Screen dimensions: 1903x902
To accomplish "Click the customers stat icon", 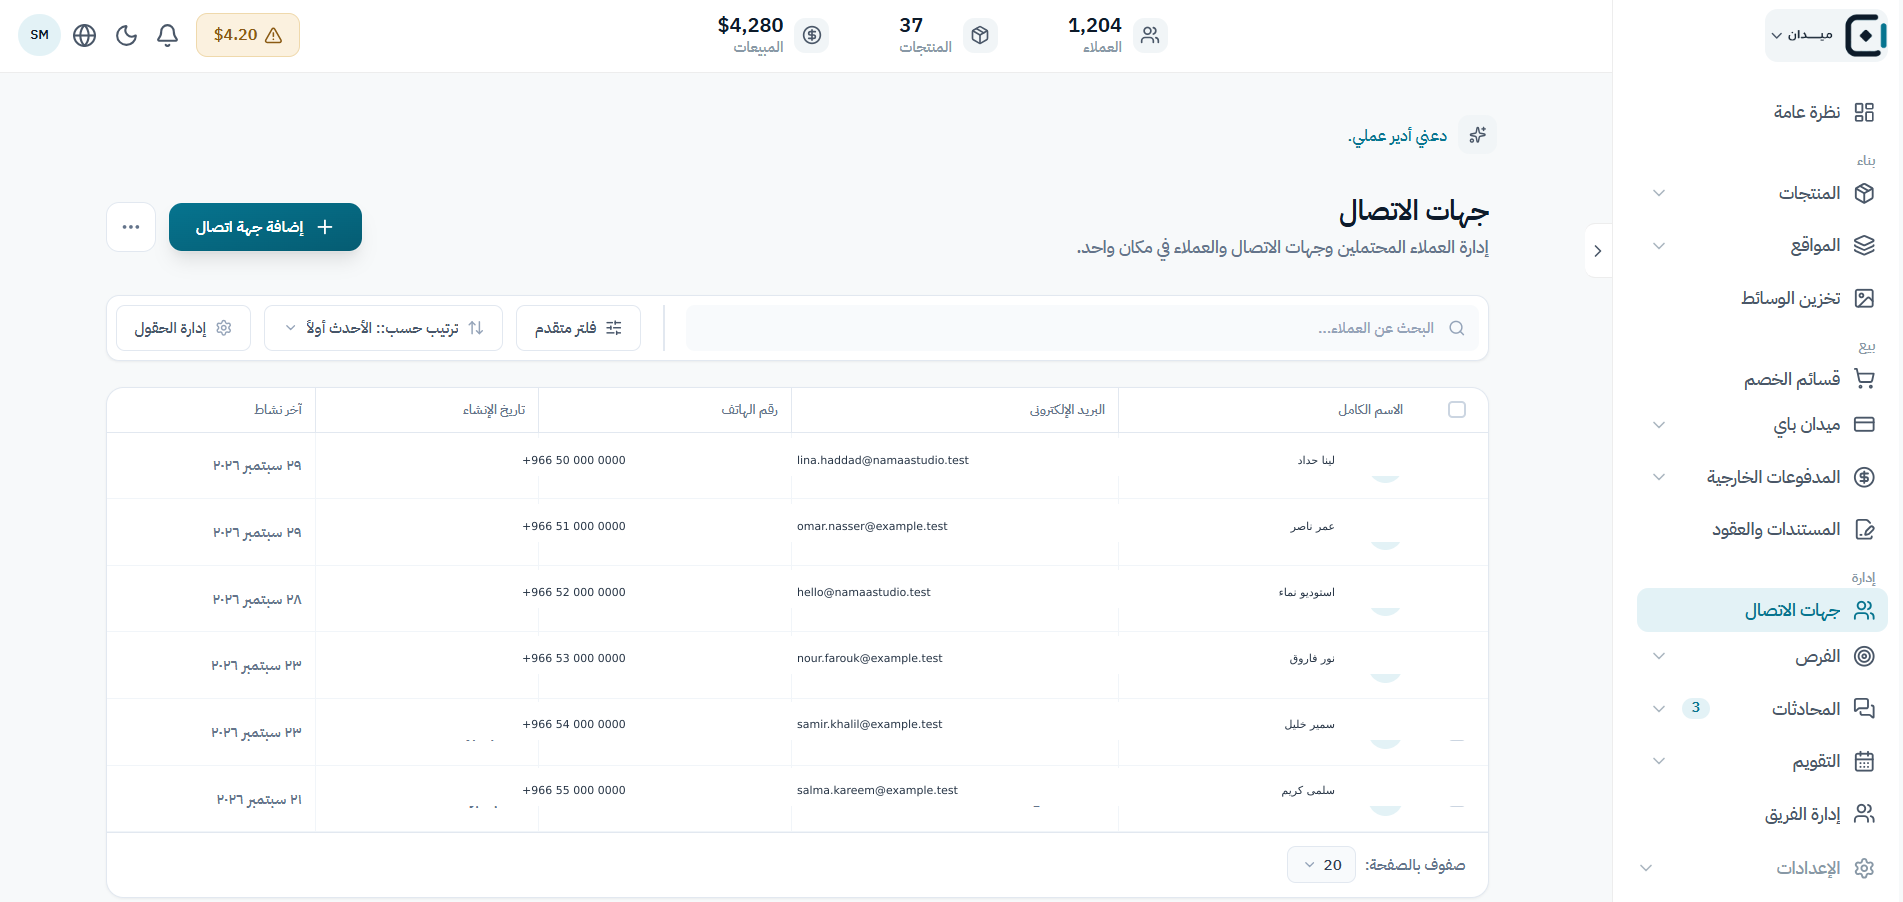I will 1151,35.
